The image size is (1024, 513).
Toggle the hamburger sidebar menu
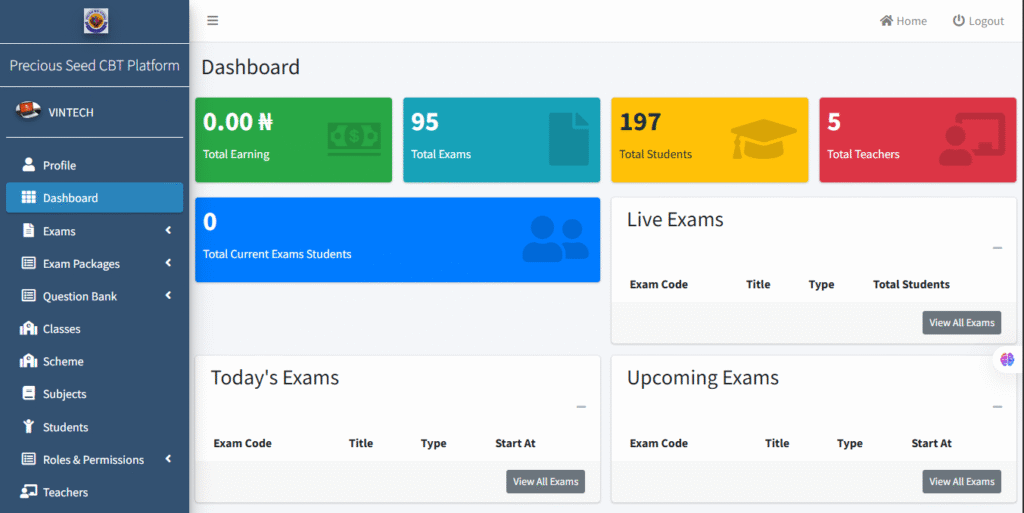pos(212,21)
